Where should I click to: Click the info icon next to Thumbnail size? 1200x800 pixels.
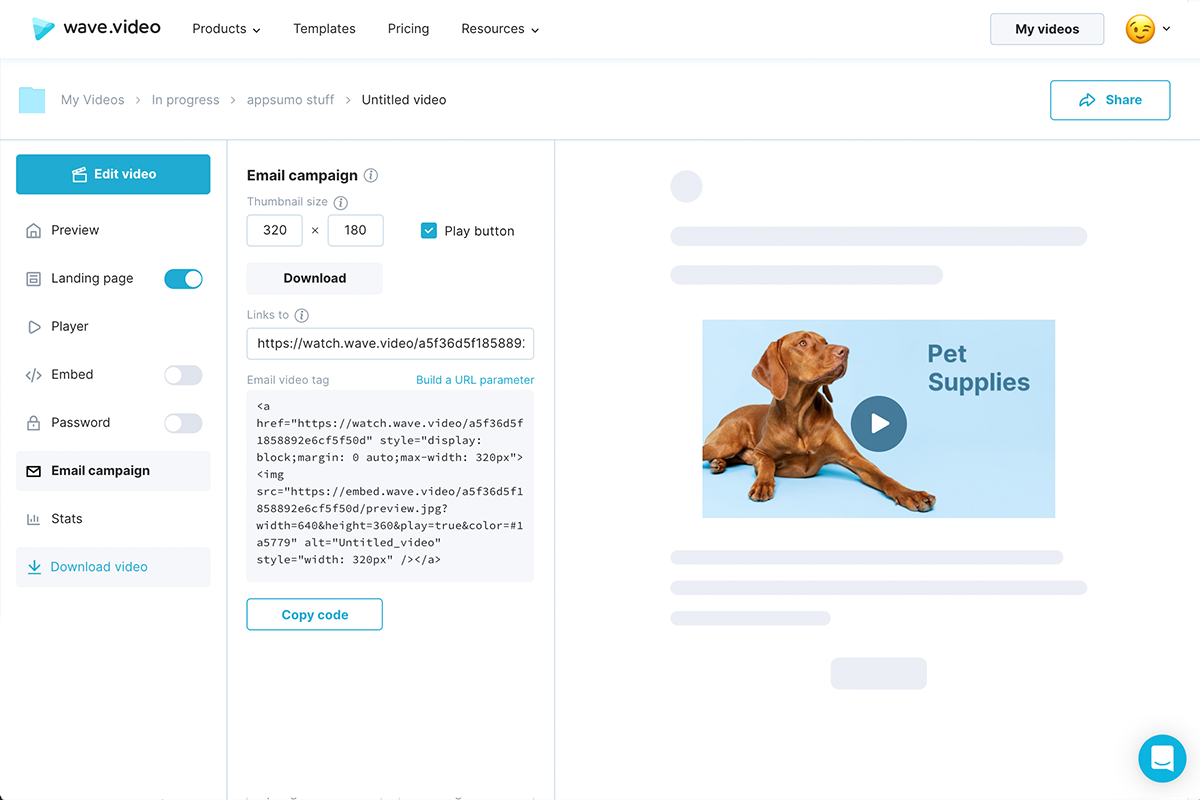click(340, 203)
